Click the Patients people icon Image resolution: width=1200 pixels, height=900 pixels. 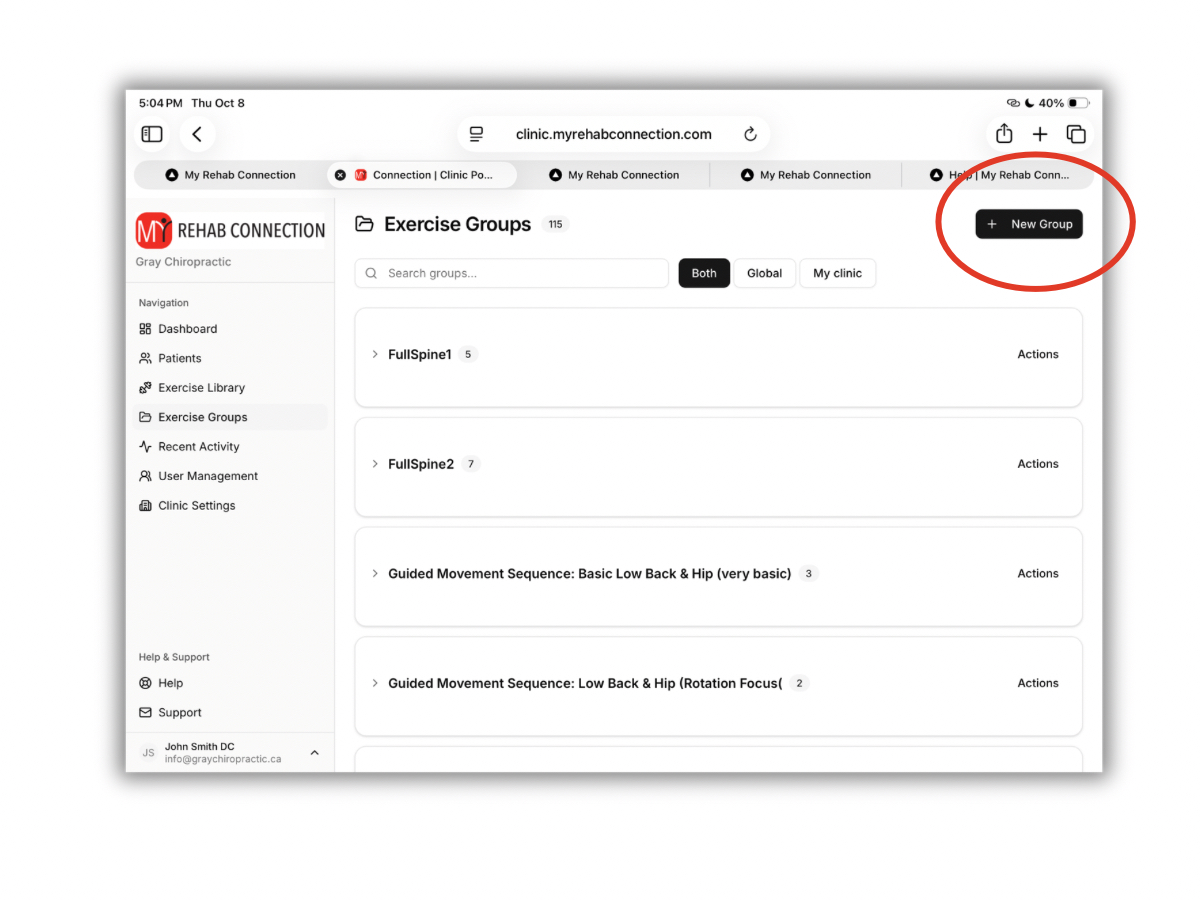[145, 358]
